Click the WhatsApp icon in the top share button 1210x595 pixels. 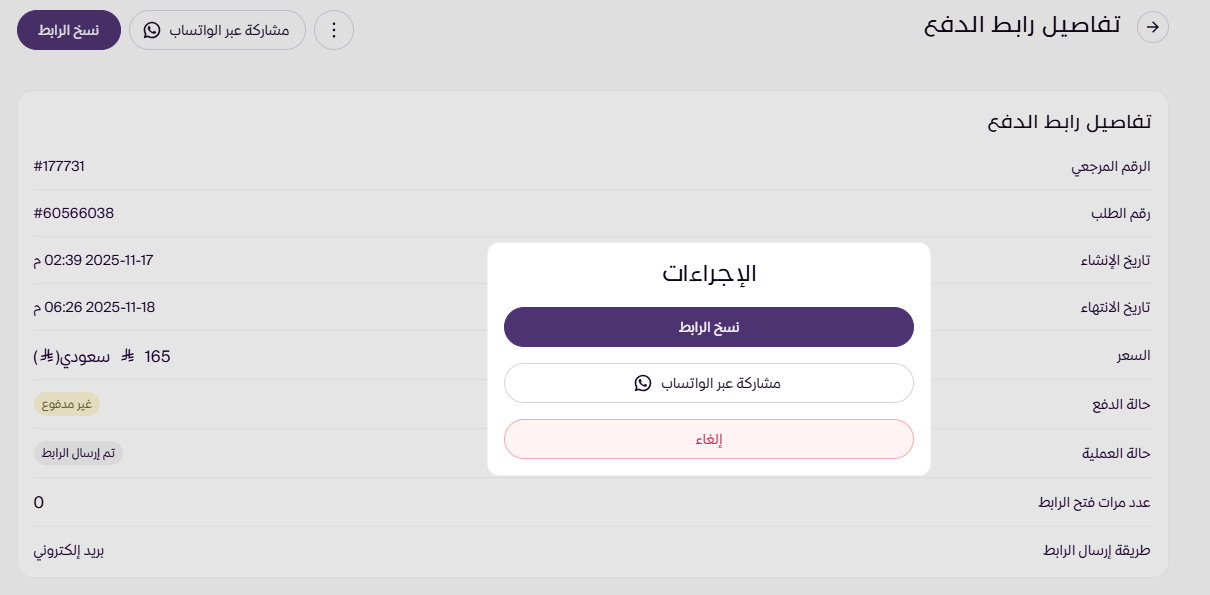point(152,30)
